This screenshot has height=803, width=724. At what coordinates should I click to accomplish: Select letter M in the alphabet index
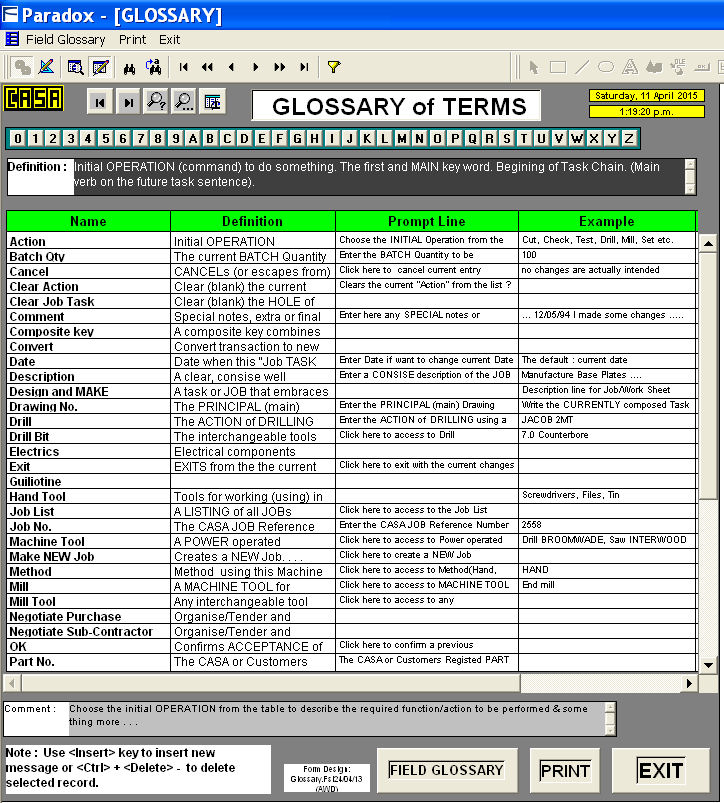click(x=401, y=138)
